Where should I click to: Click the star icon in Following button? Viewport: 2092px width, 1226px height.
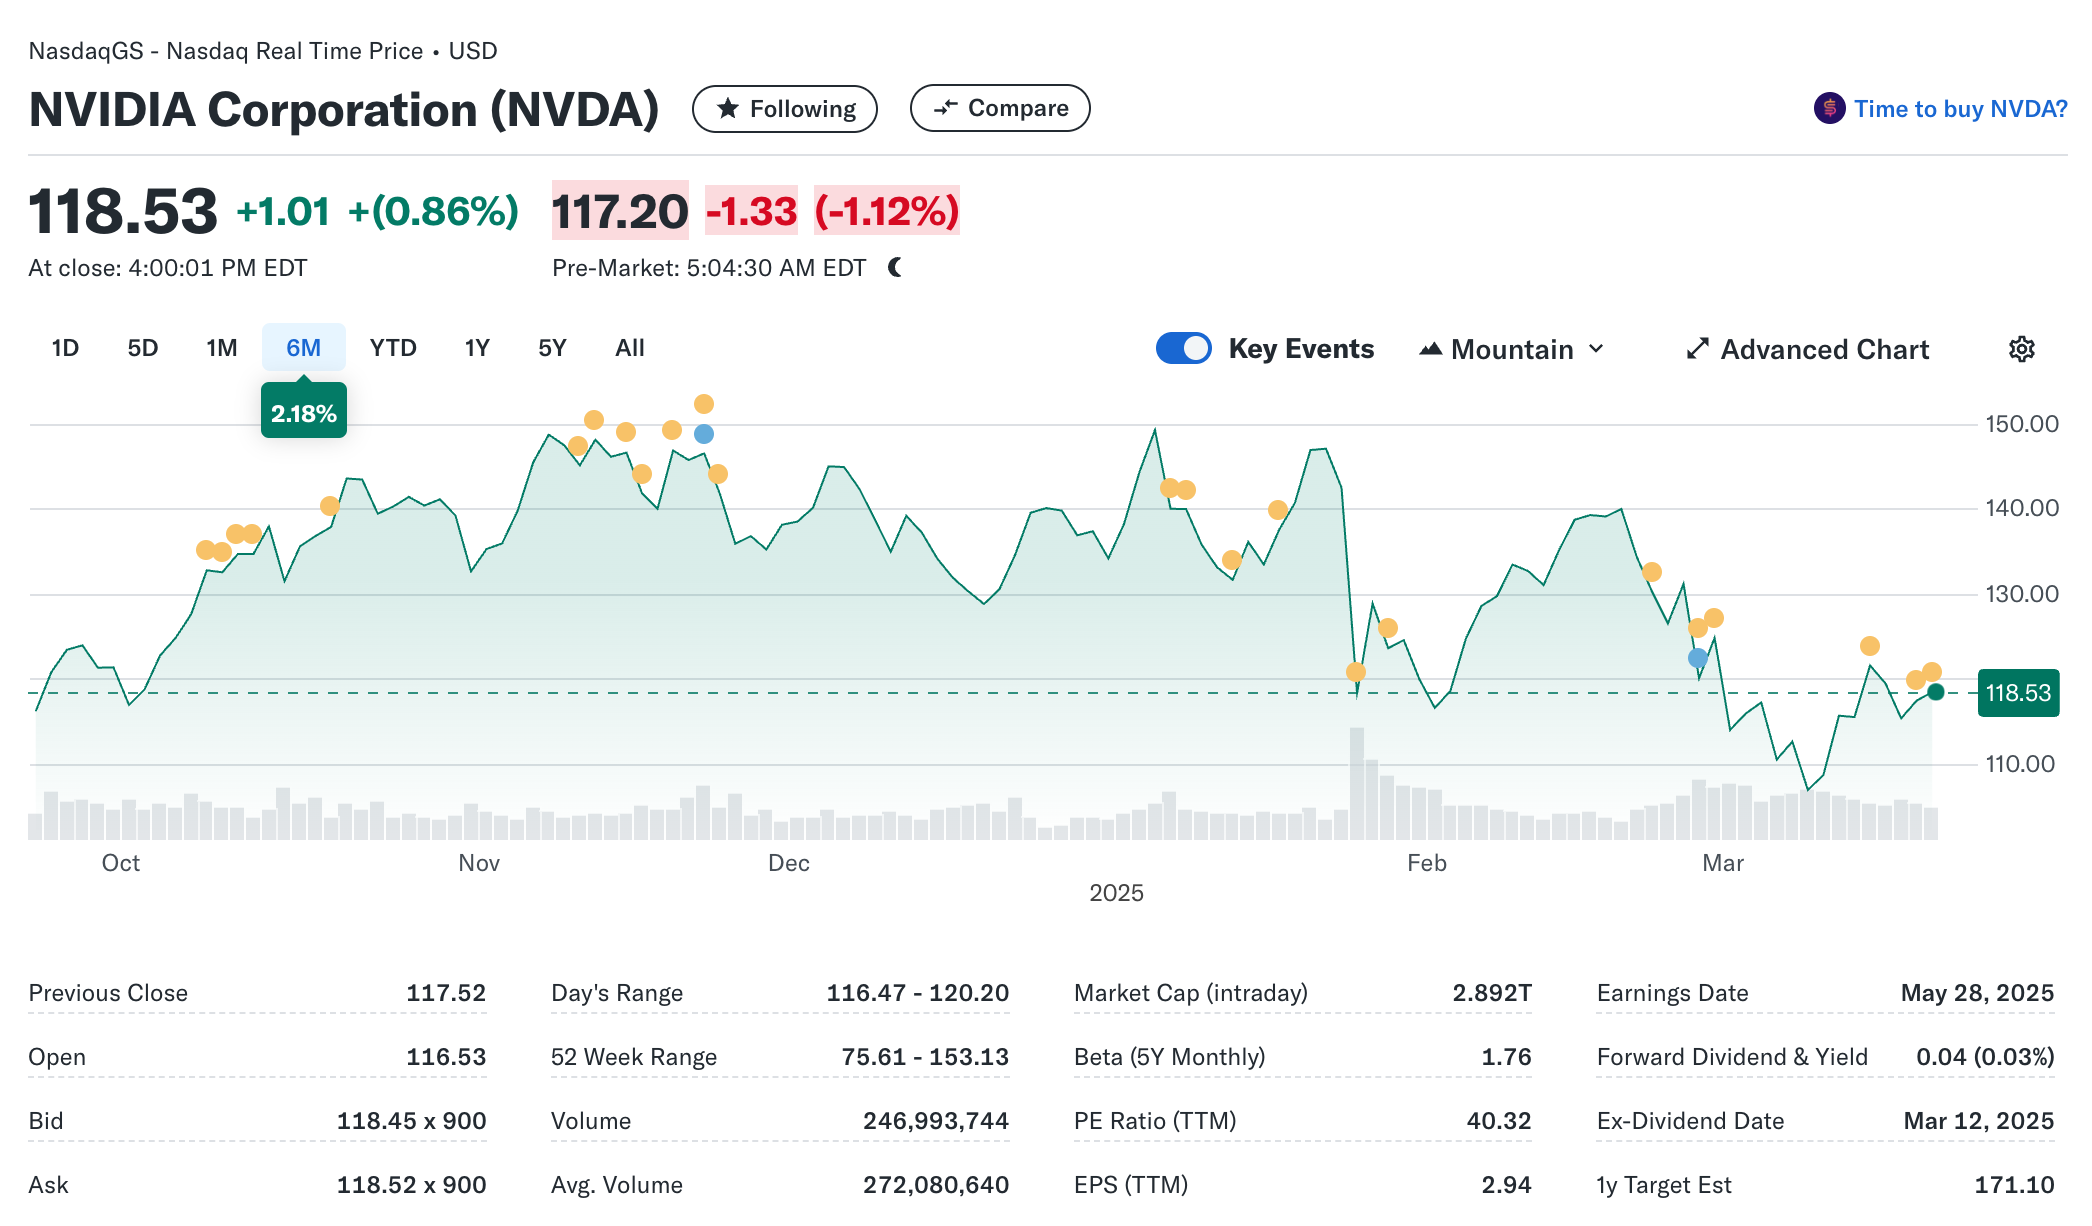[728, 108]
